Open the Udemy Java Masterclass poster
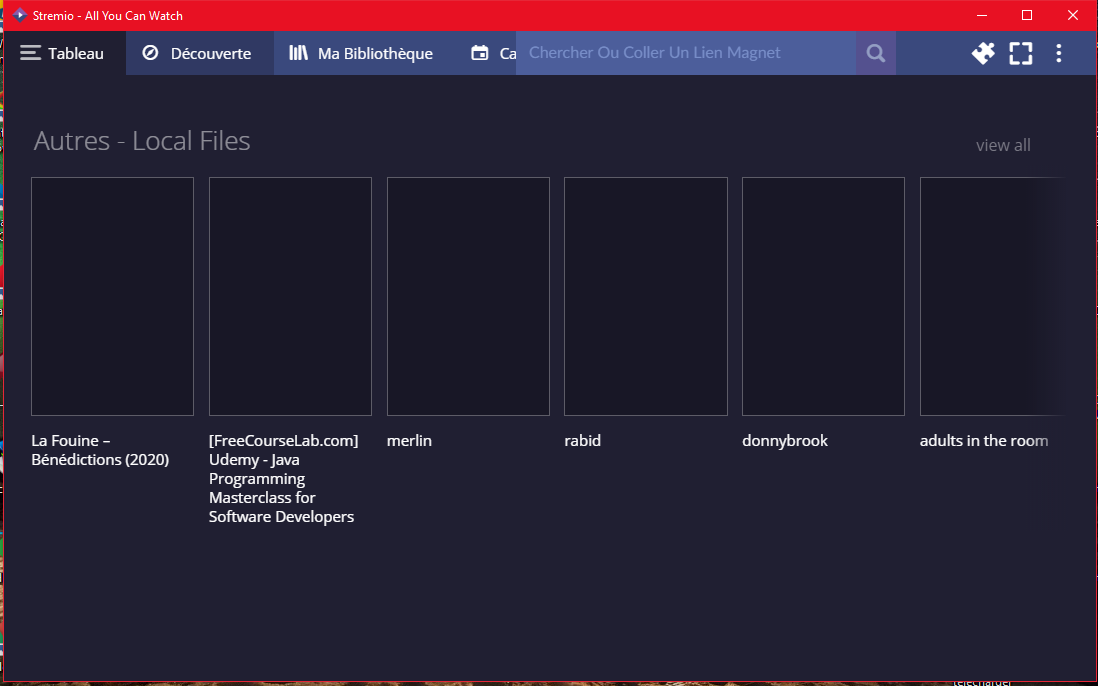The width and height of the screenshot is (1098, 686). [290, 296]
